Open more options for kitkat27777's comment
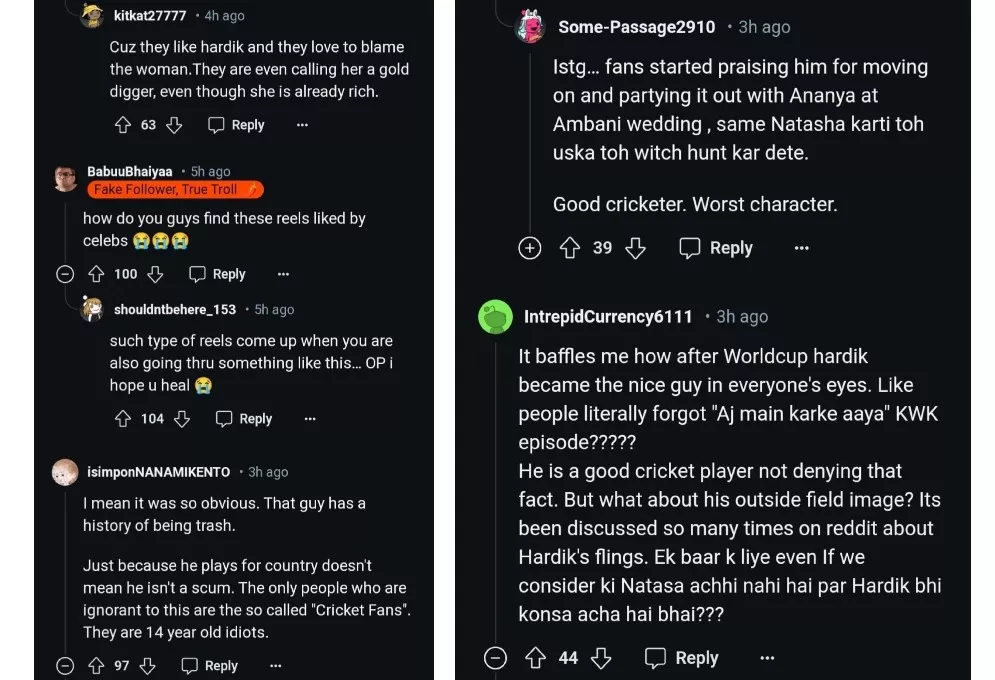Viewport: 995px width, 680px height. 302,125
